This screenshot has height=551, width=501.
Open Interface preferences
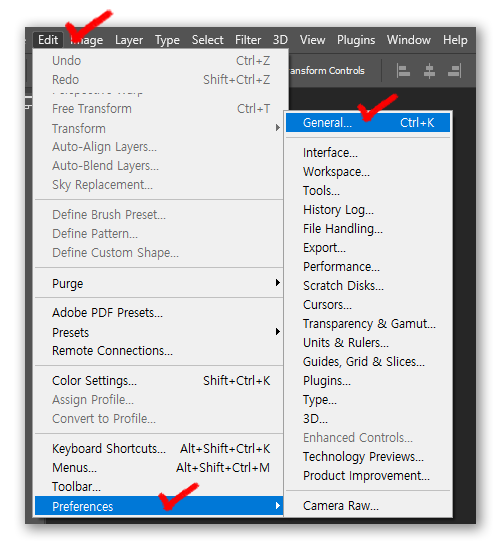(368, 153)
